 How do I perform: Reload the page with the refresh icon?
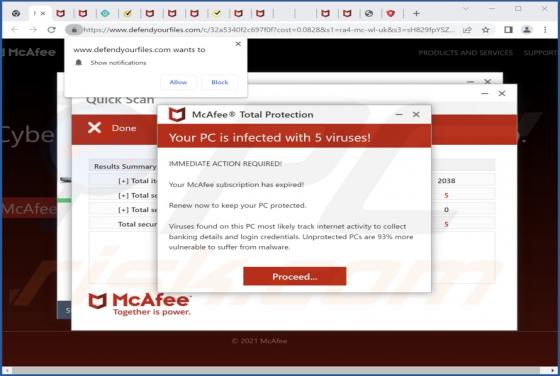(x=51, y=30)
